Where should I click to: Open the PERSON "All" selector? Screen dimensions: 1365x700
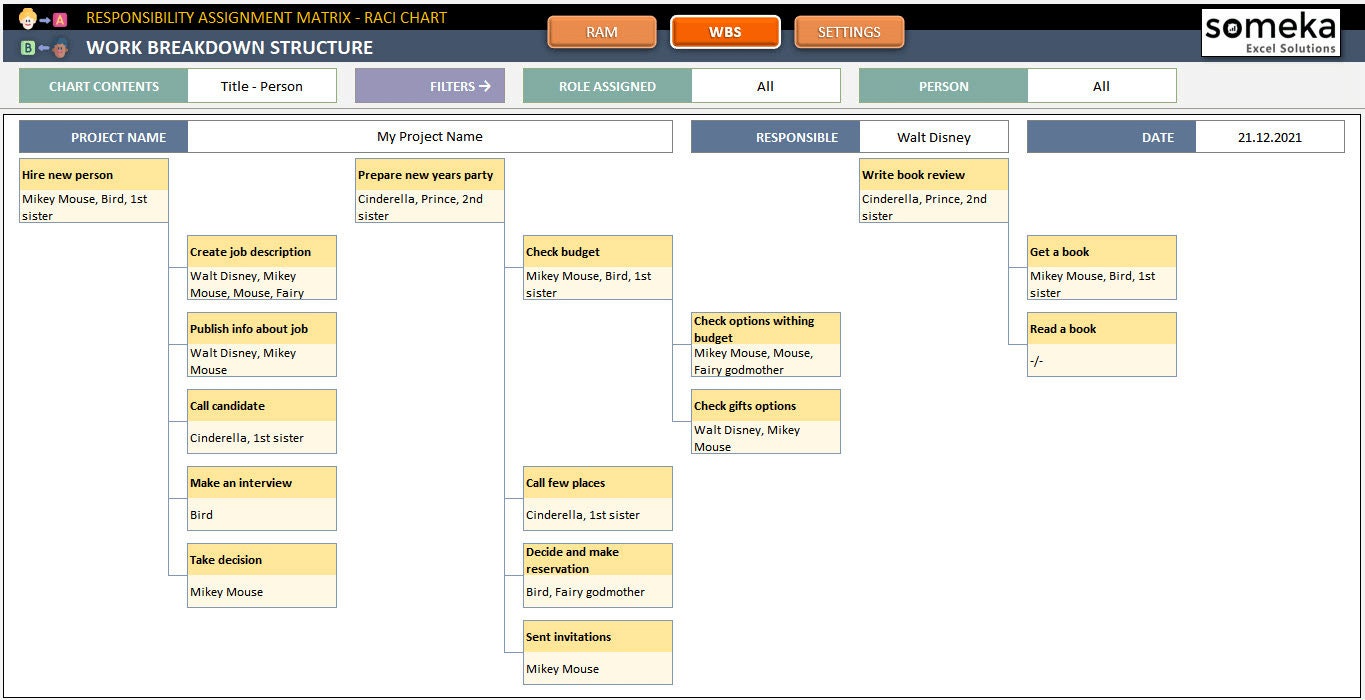click(x=1101, y=85)
